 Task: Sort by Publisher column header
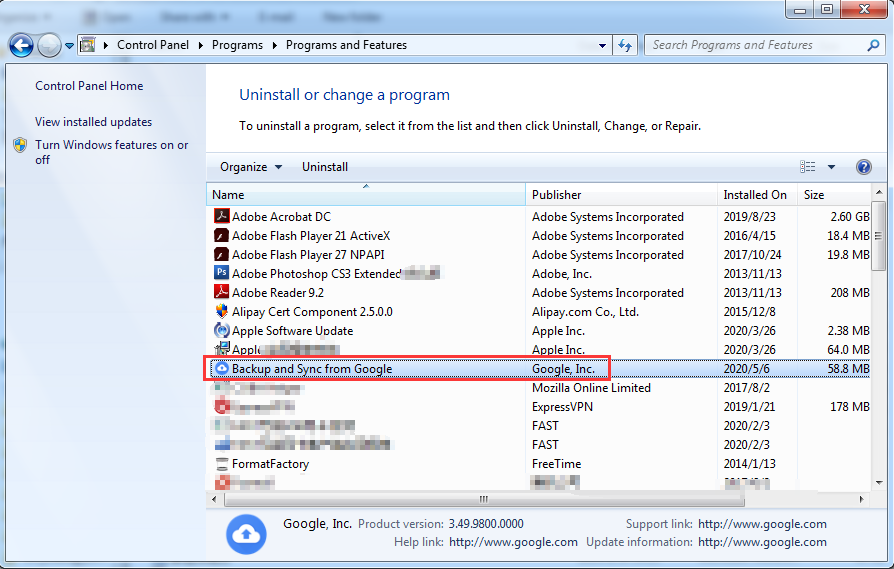click(621, 194)
